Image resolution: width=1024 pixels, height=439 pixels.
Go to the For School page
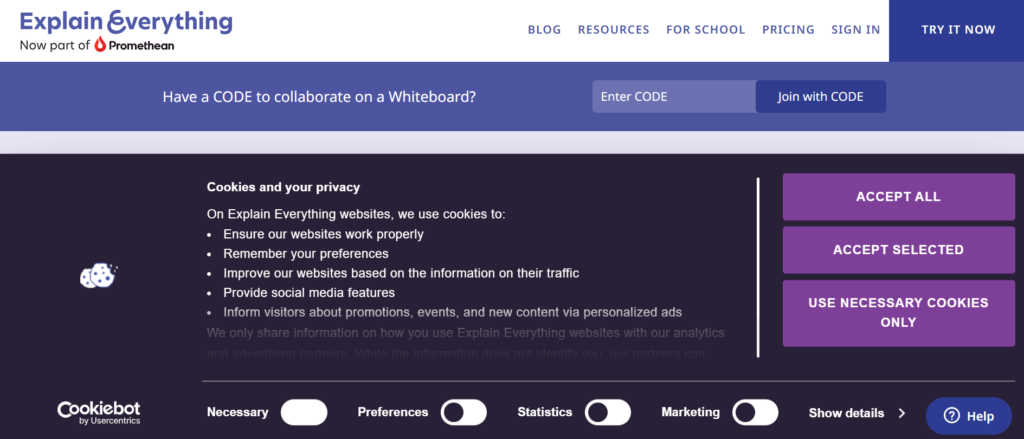coord(705,30)
